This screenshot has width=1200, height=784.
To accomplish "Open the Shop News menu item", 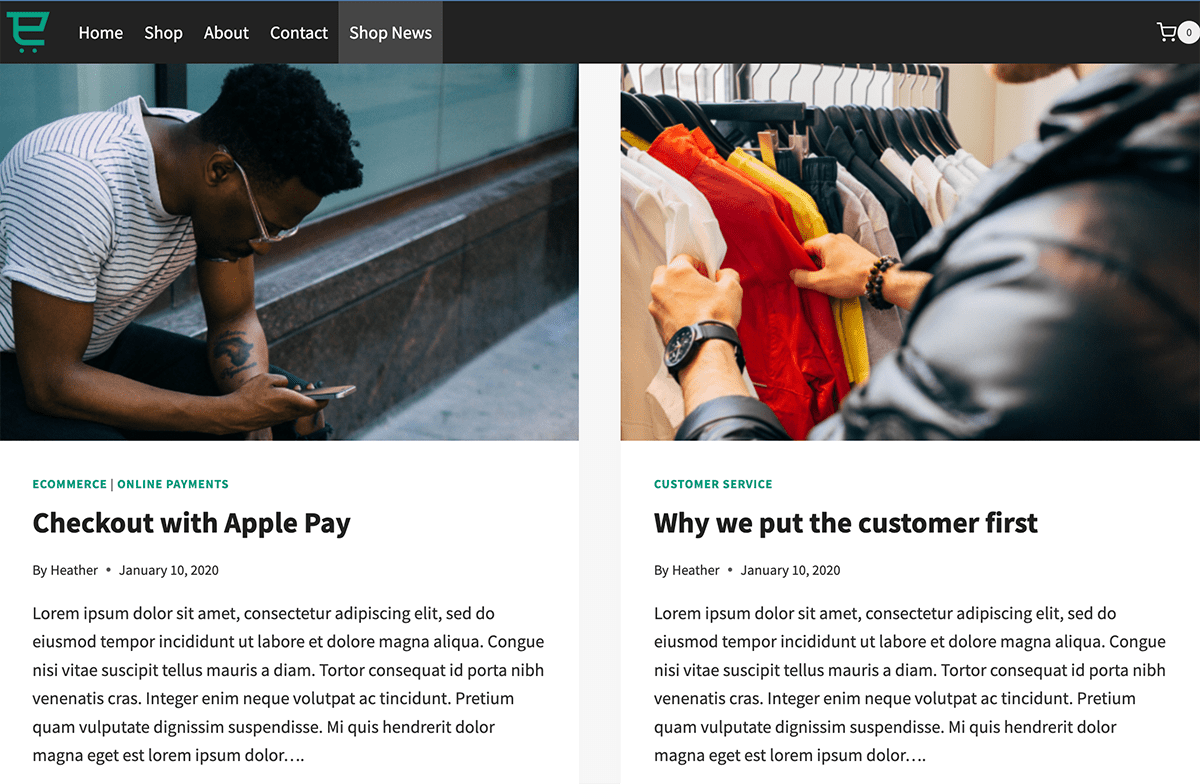I will coord(390,33).
